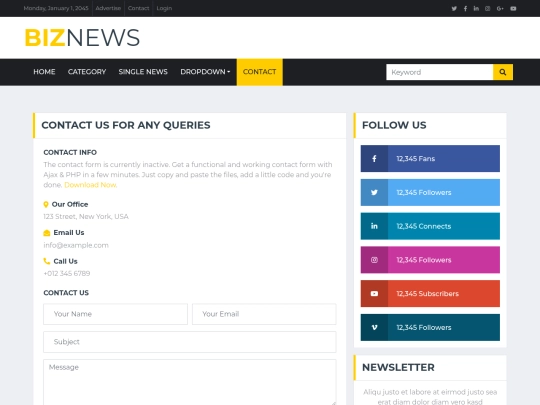Viewport: 540px width, 405px height.
Task: Click the yellow search magnifier button
Action: [x=503, y=72]
